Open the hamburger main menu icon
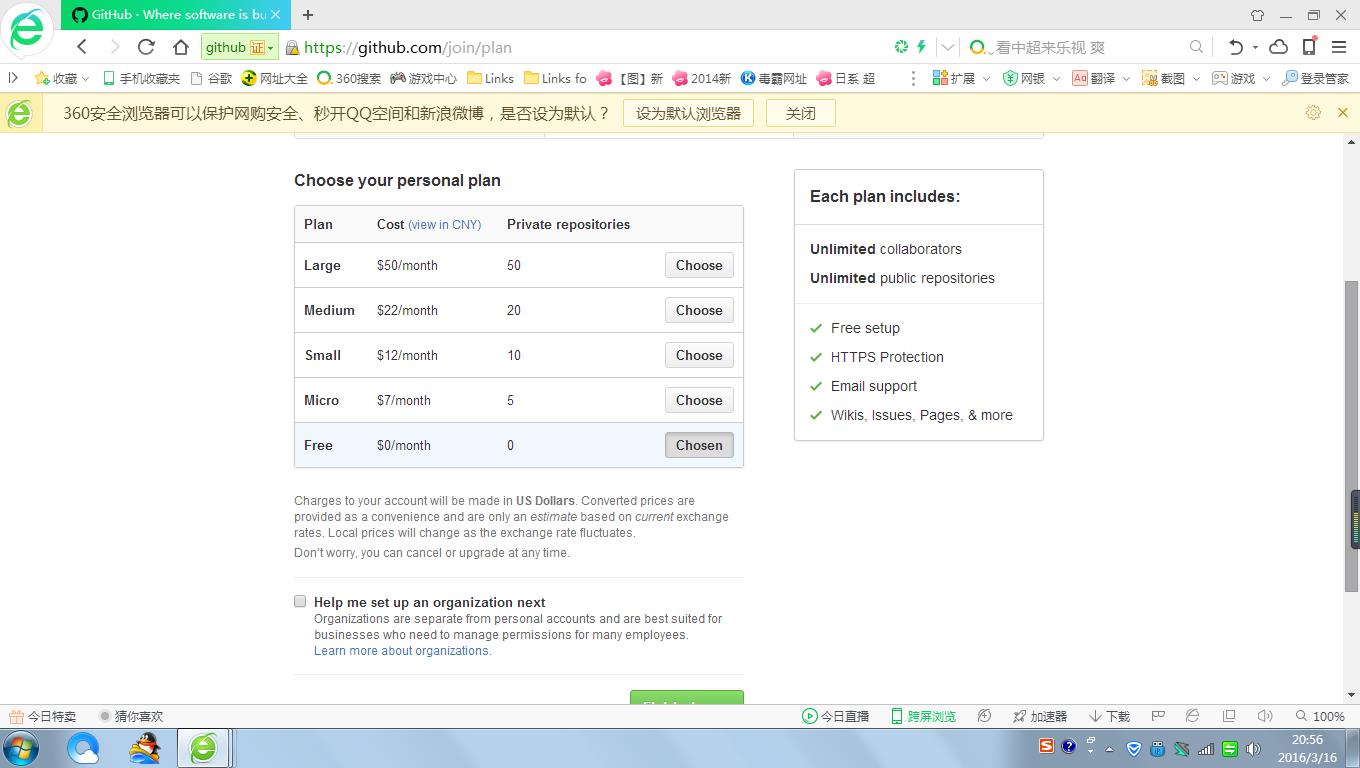The width and height of the screenshot is (1360, 768). [x=1339, y=47]
